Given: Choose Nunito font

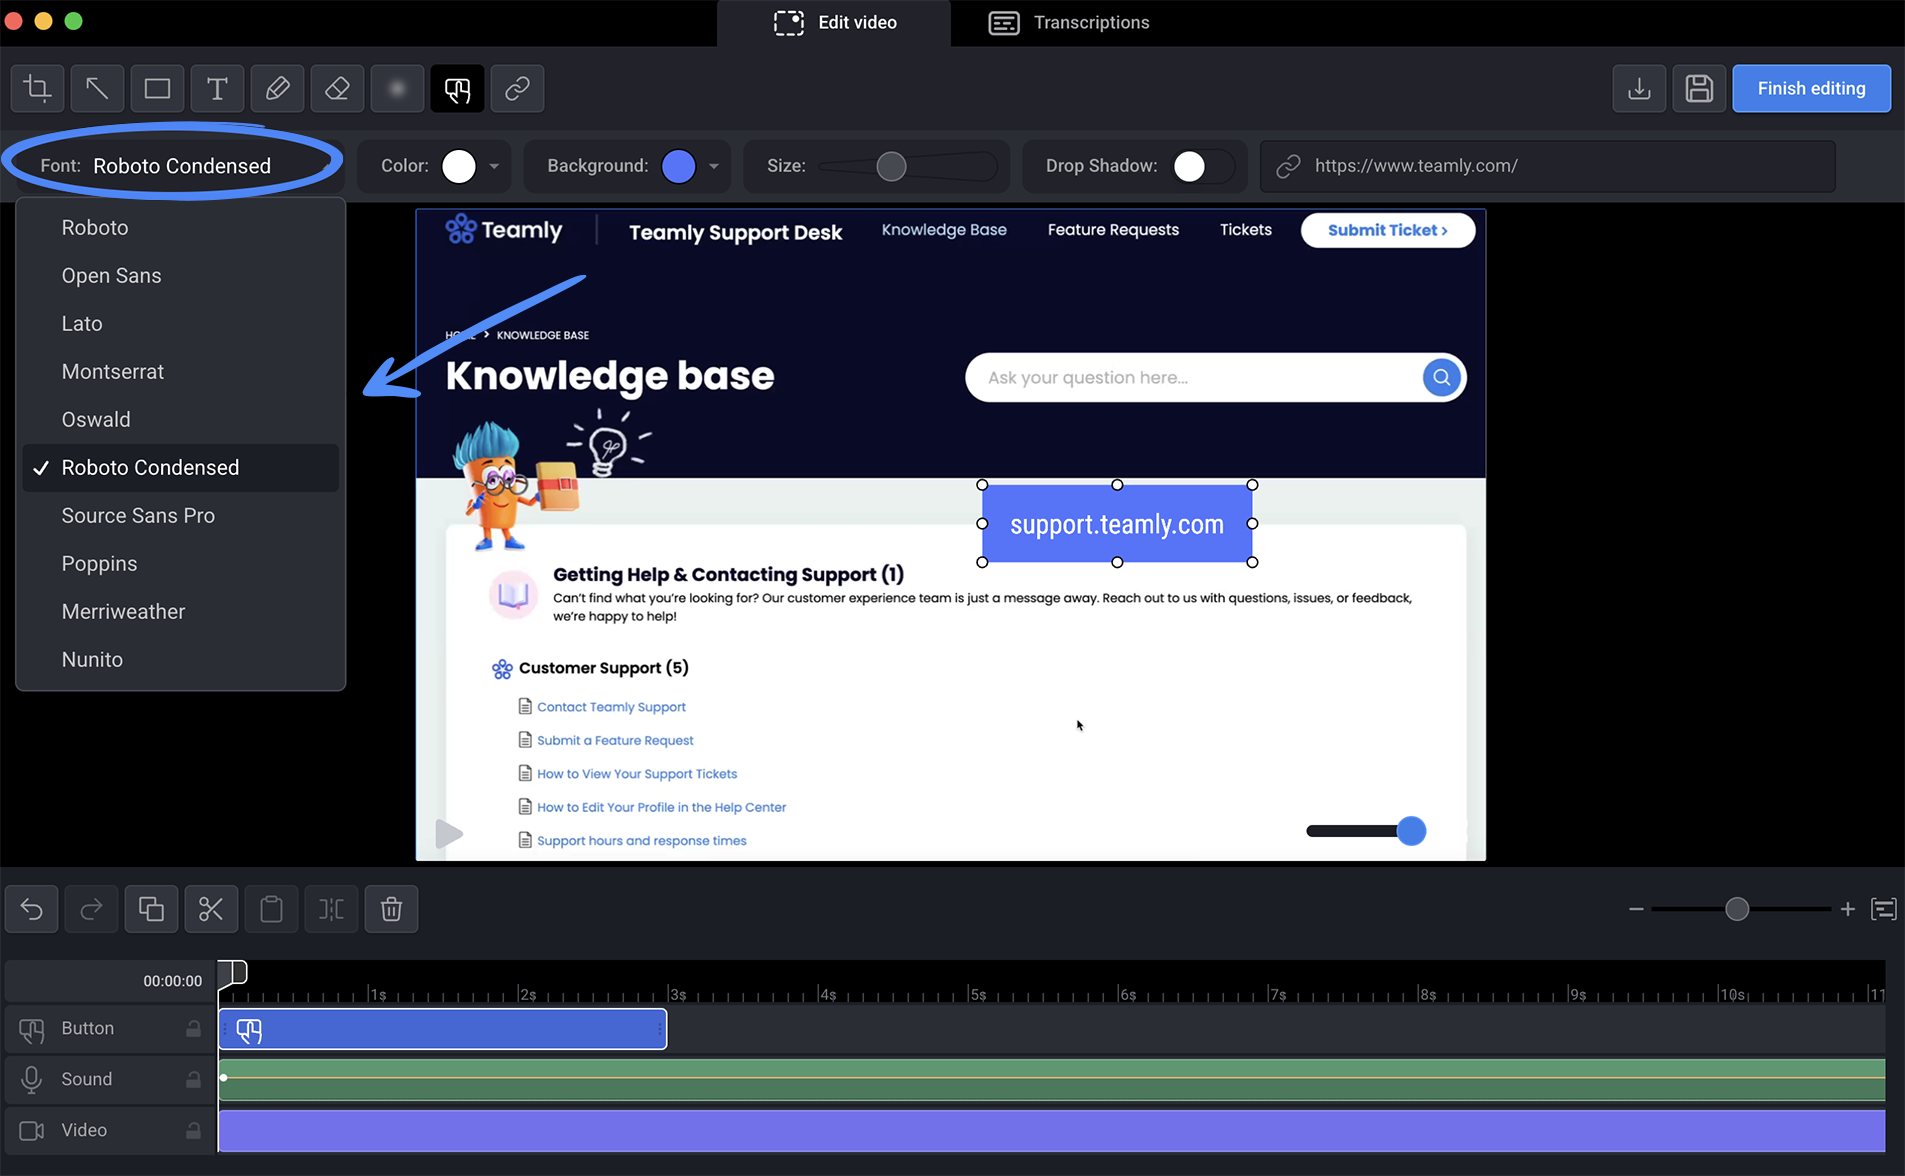Looking at the screenshot, I should (180, 660).
